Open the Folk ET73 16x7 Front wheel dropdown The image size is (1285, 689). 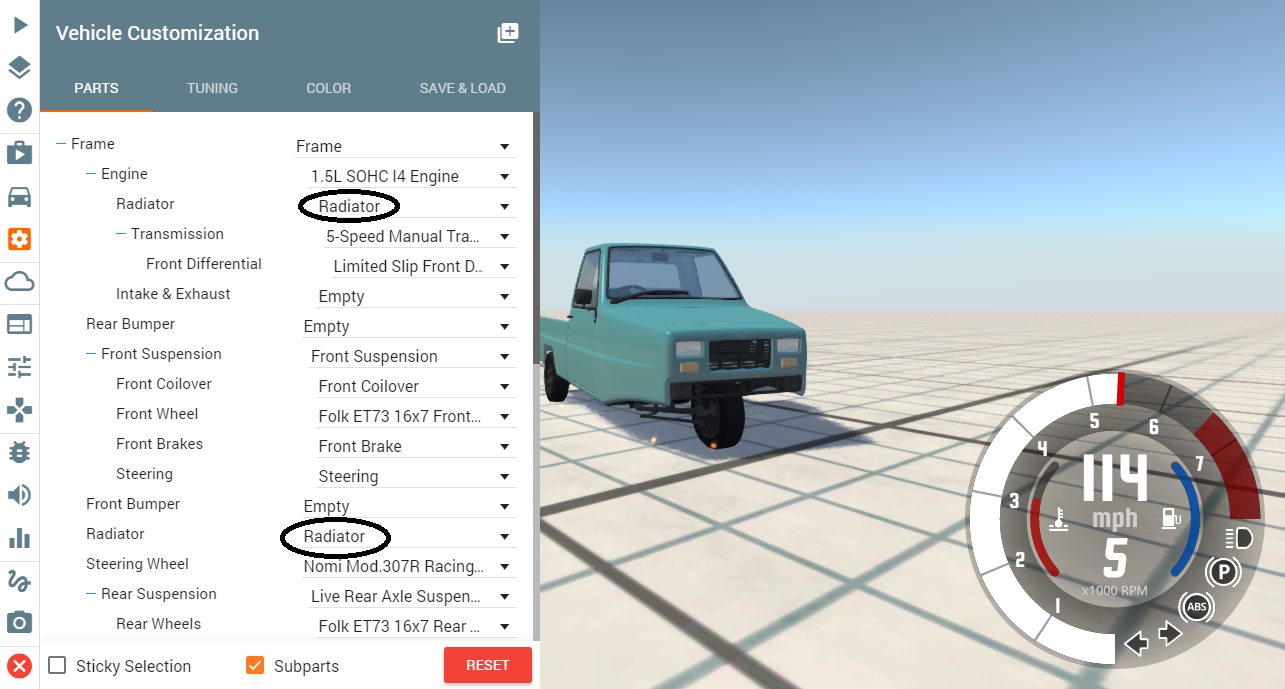tap(416, 416)
